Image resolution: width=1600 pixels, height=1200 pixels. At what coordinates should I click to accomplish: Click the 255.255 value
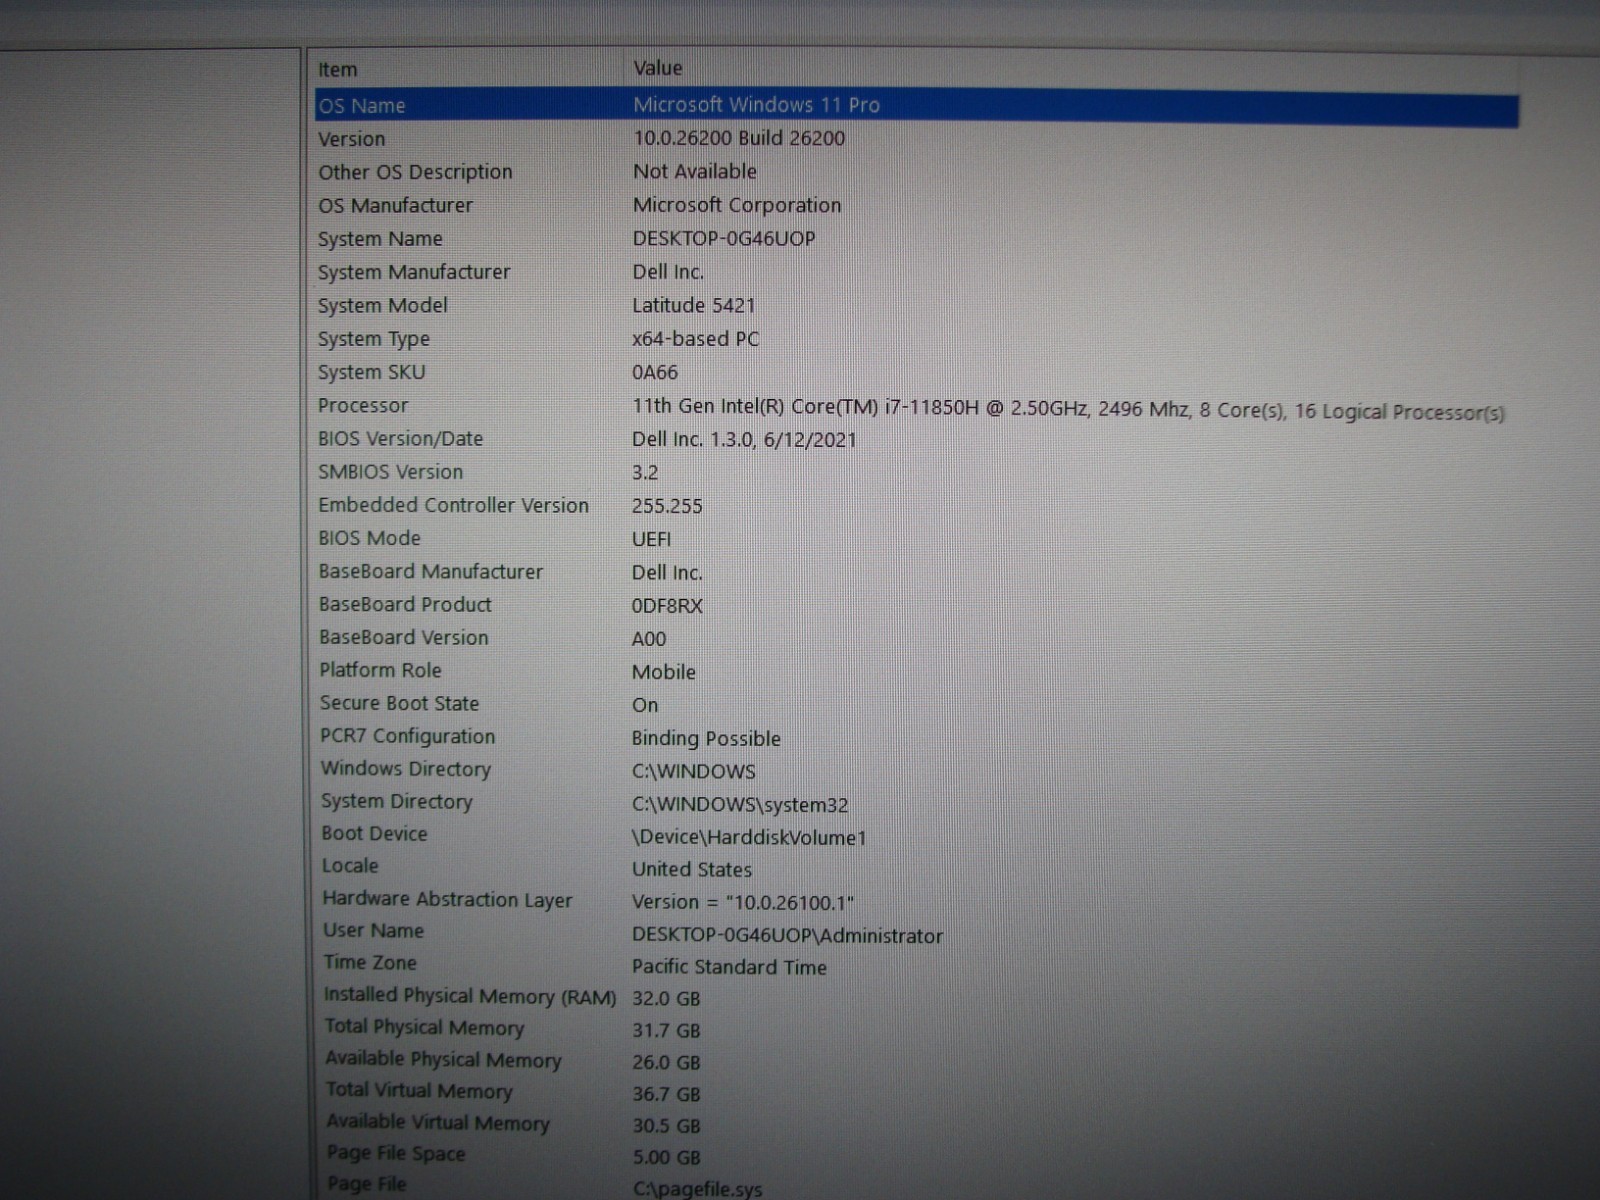[x=667, y=506]
